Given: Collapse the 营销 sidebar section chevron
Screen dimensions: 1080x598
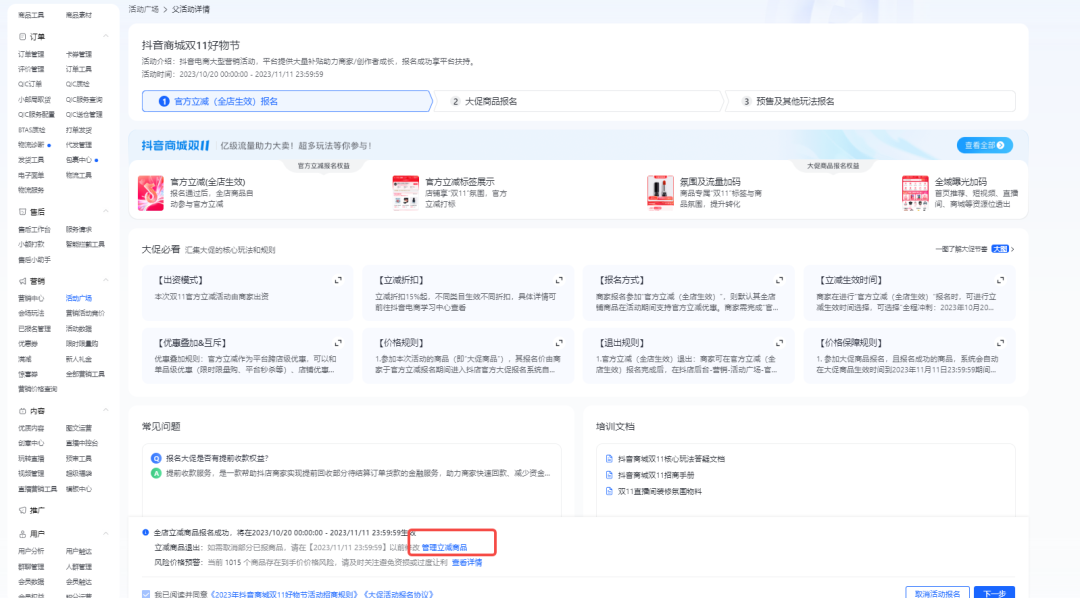Looking at the screenshot, I should (105, 280).
